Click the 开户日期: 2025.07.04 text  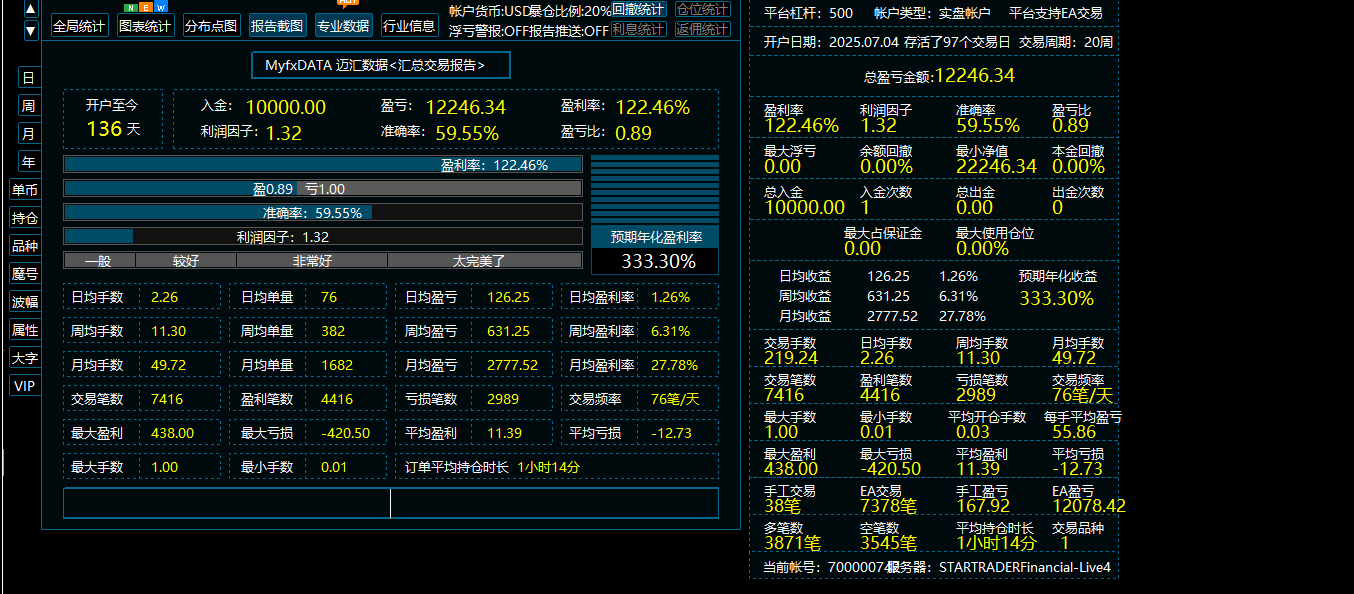coord(830,42)
